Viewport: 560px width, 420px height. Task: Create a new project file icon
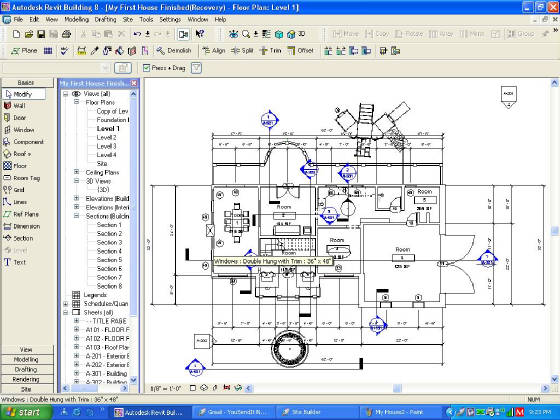[16, 34]
